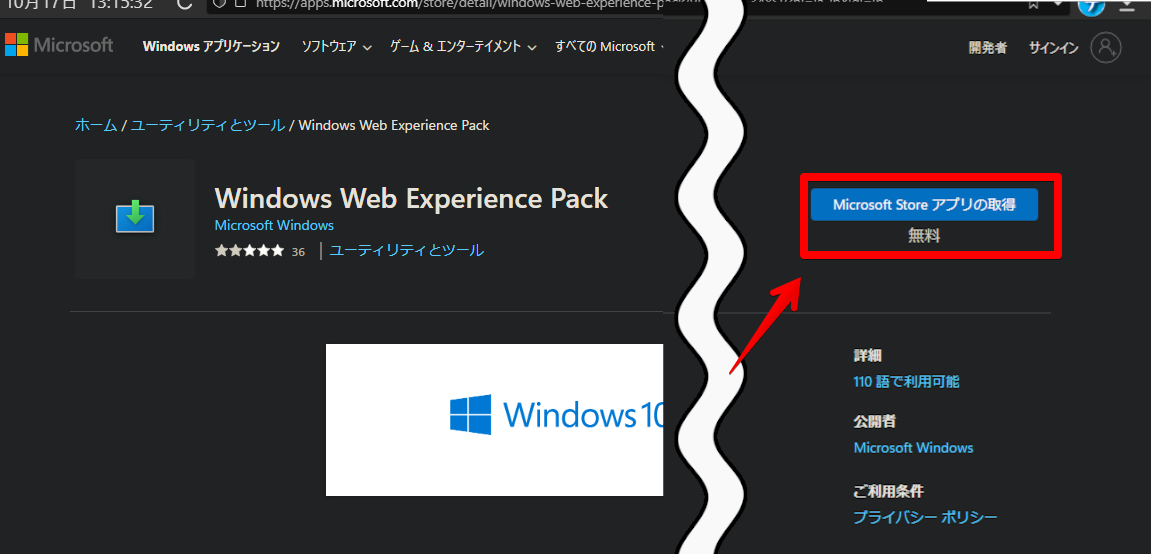Open ユーティリティとツール category link beside rating
The height and width of the screenshot is (554, 1151).
[407, 250]
